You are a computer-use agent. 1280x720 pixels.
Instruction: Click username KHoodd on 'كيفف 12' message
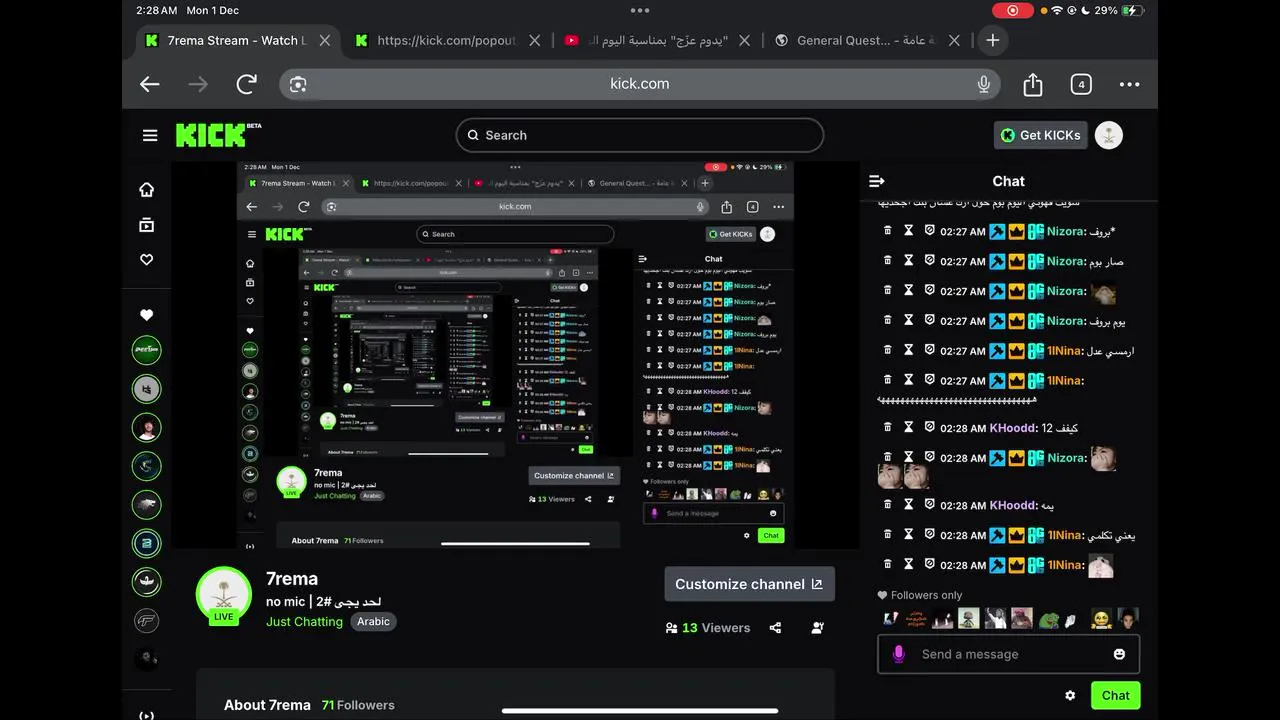coord(1014,427)
